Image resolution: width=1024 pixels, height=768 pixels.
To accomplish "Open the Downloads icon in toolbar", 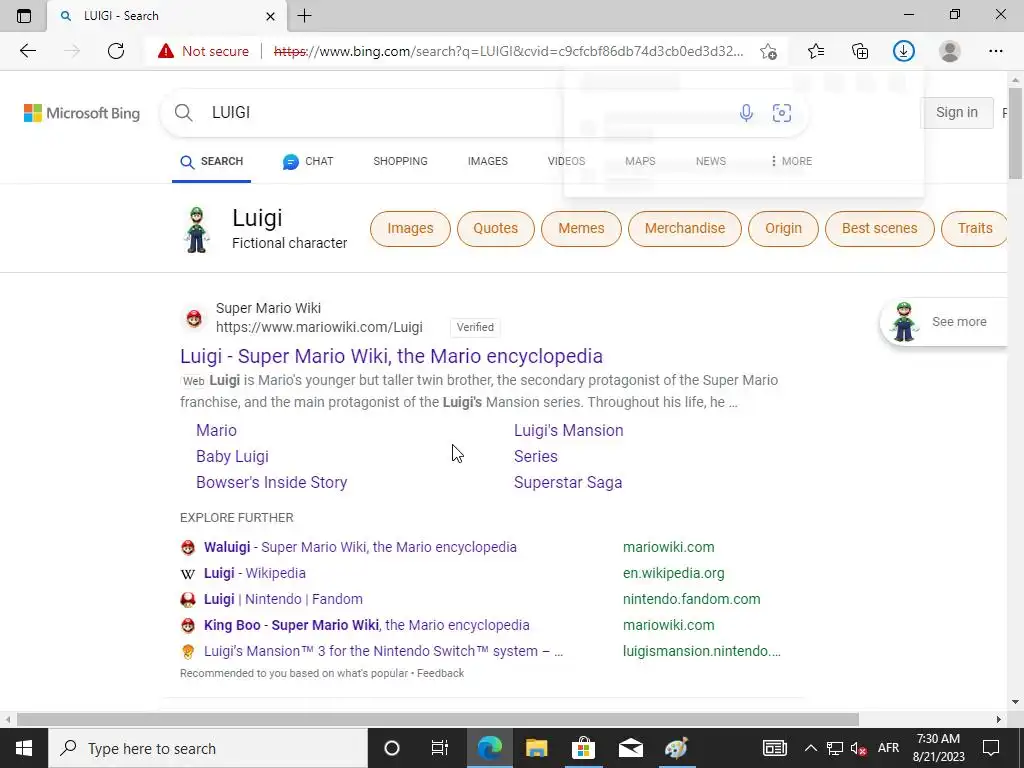I will pos(904,51).
